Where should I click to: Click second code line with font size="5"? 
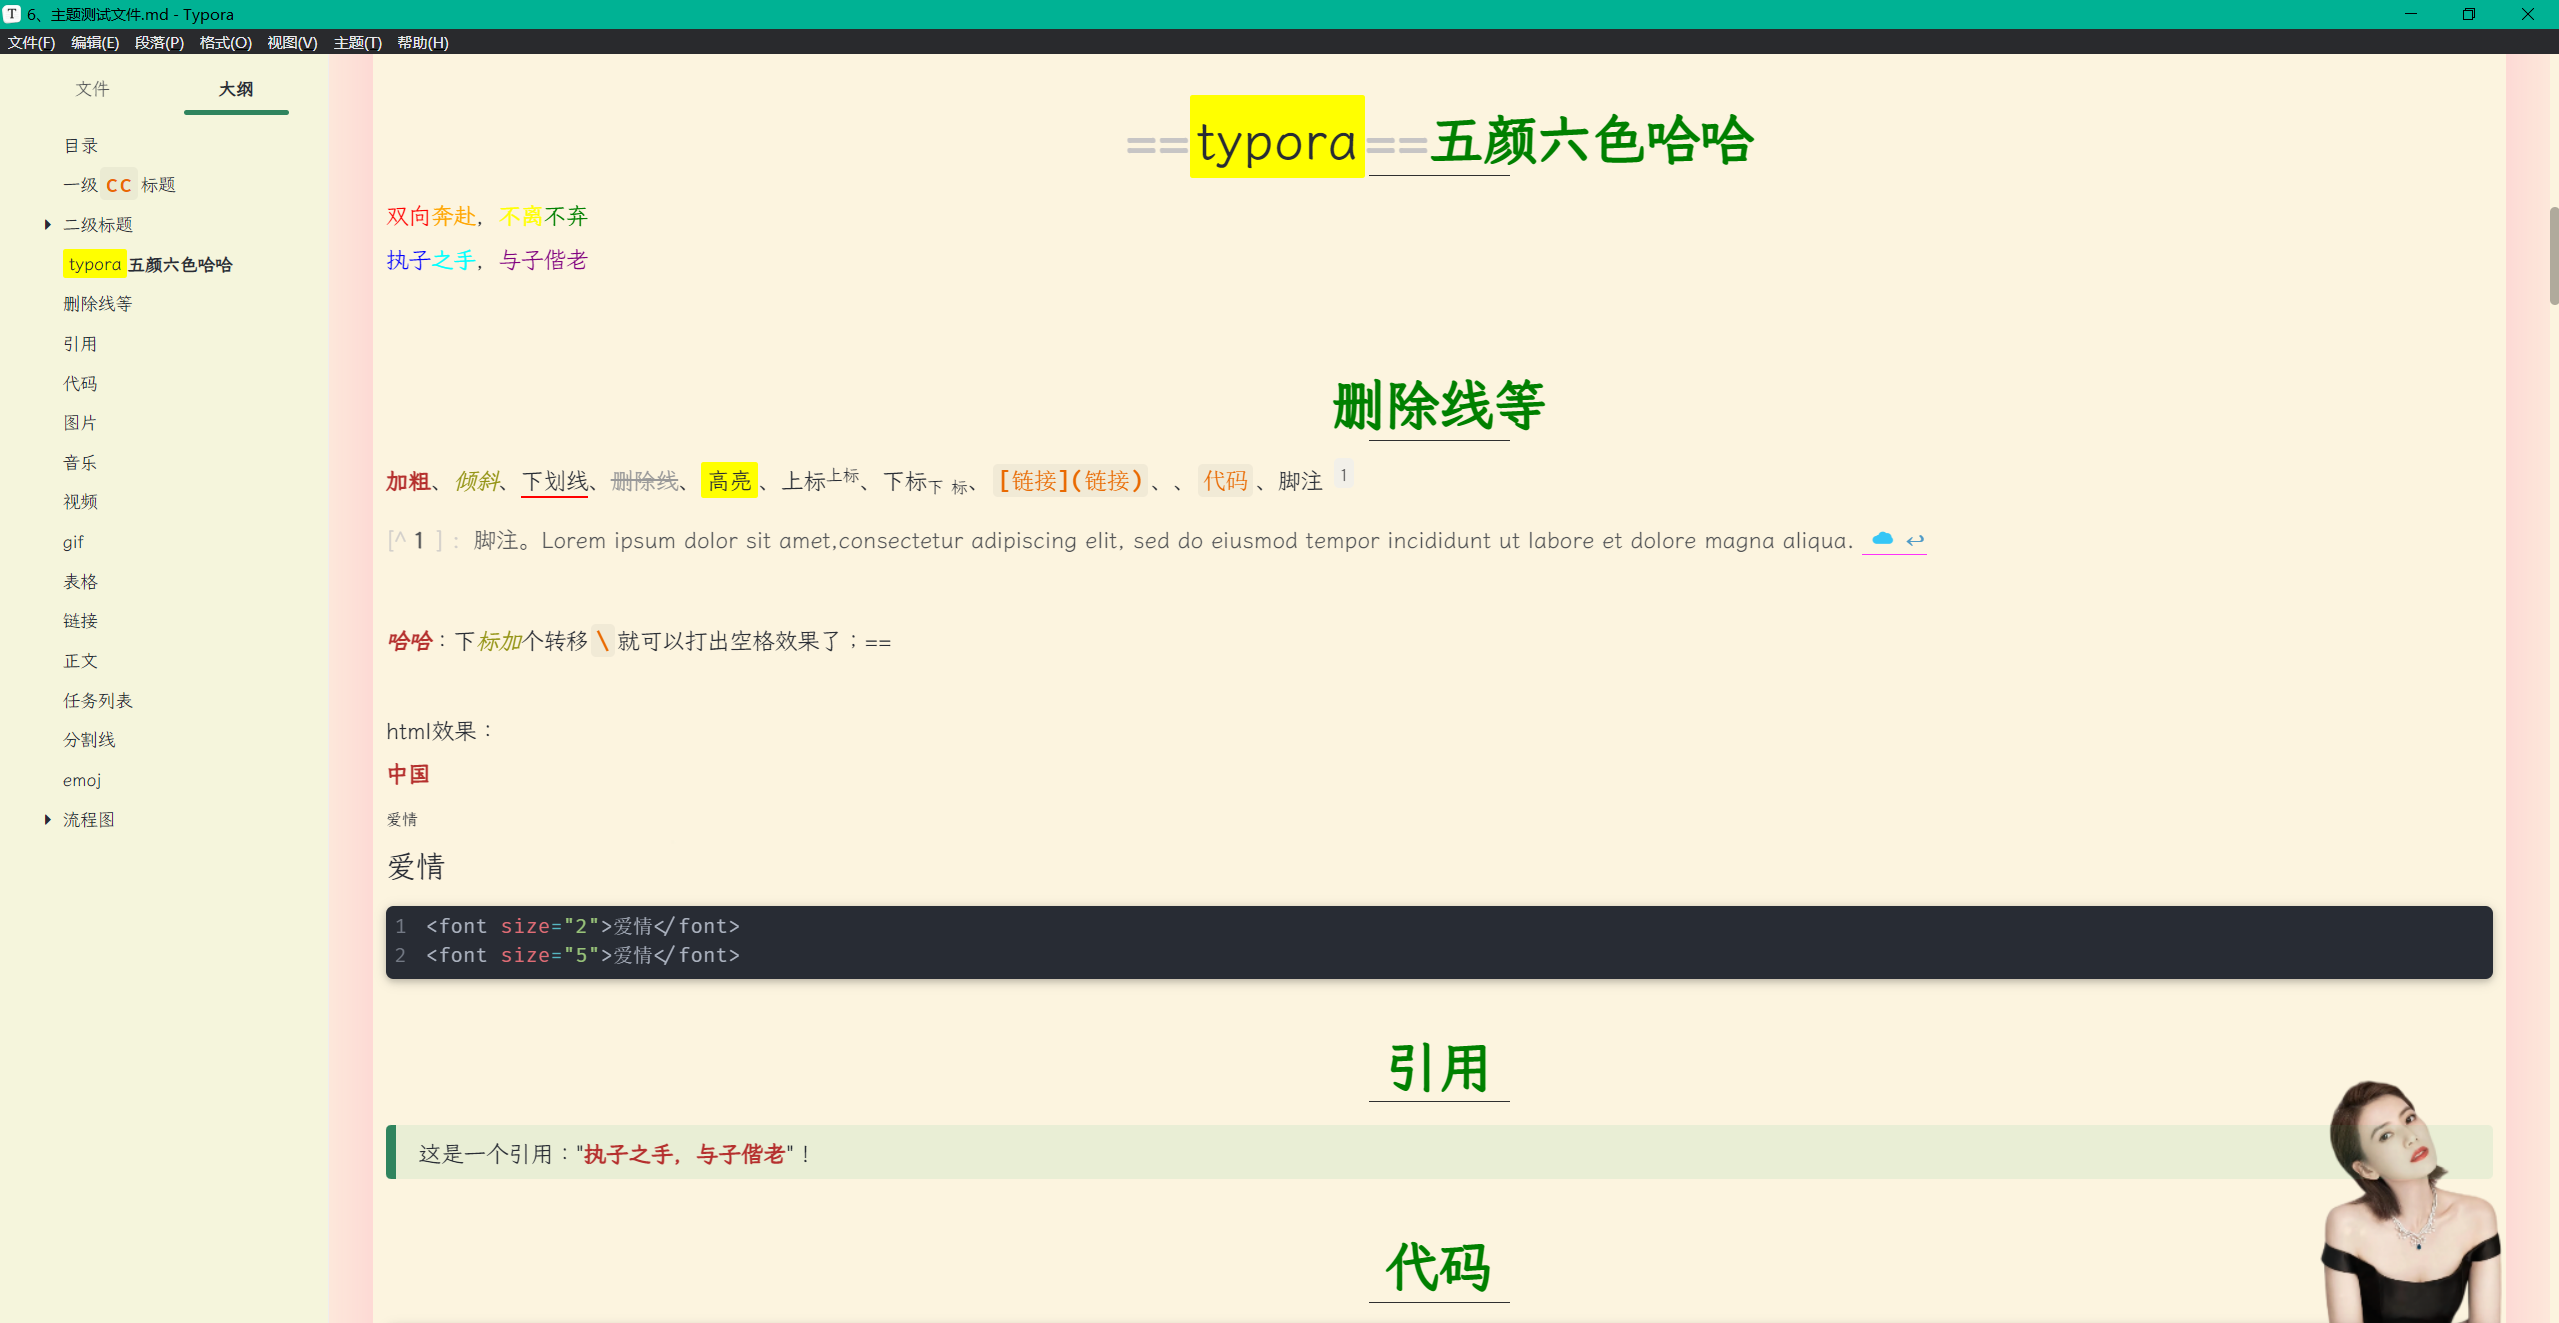pos(583,955)
